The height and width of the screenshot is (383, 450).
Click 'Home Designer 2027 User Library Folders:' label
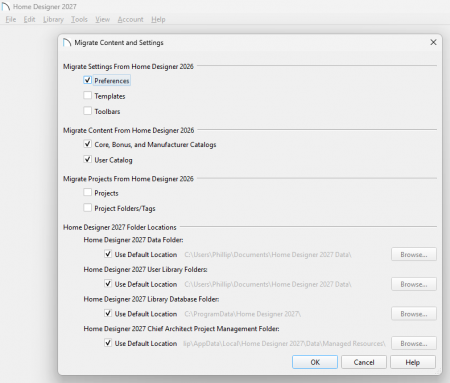[145, 269]
